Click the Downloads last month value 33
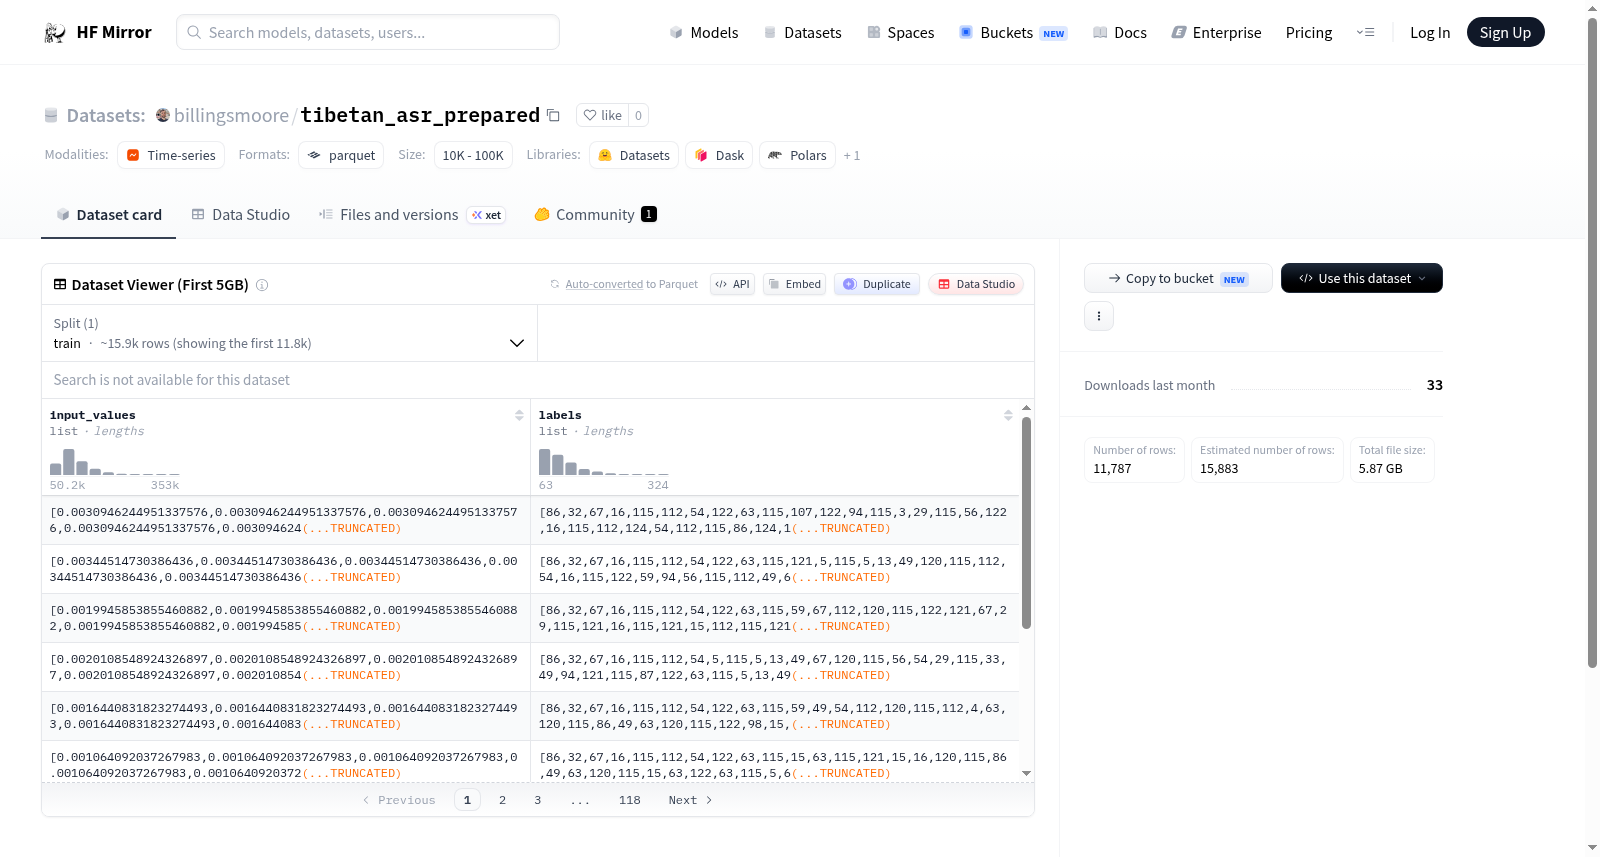 tap(1434, 385)
